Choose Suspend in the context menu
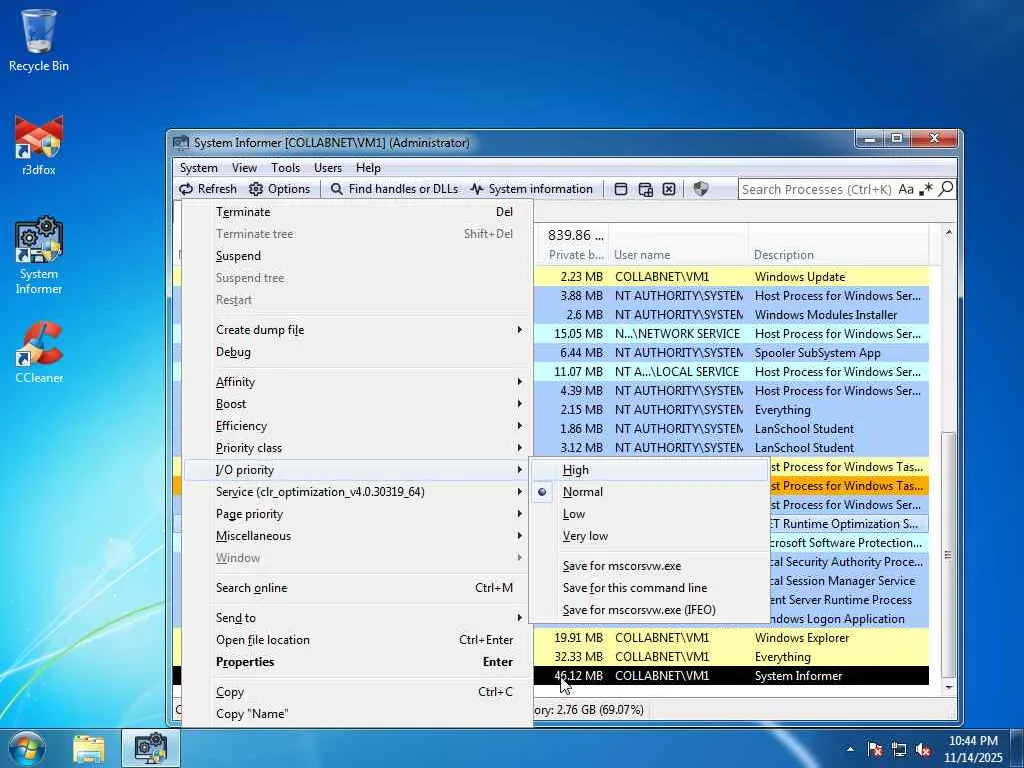 coord(357,256)
